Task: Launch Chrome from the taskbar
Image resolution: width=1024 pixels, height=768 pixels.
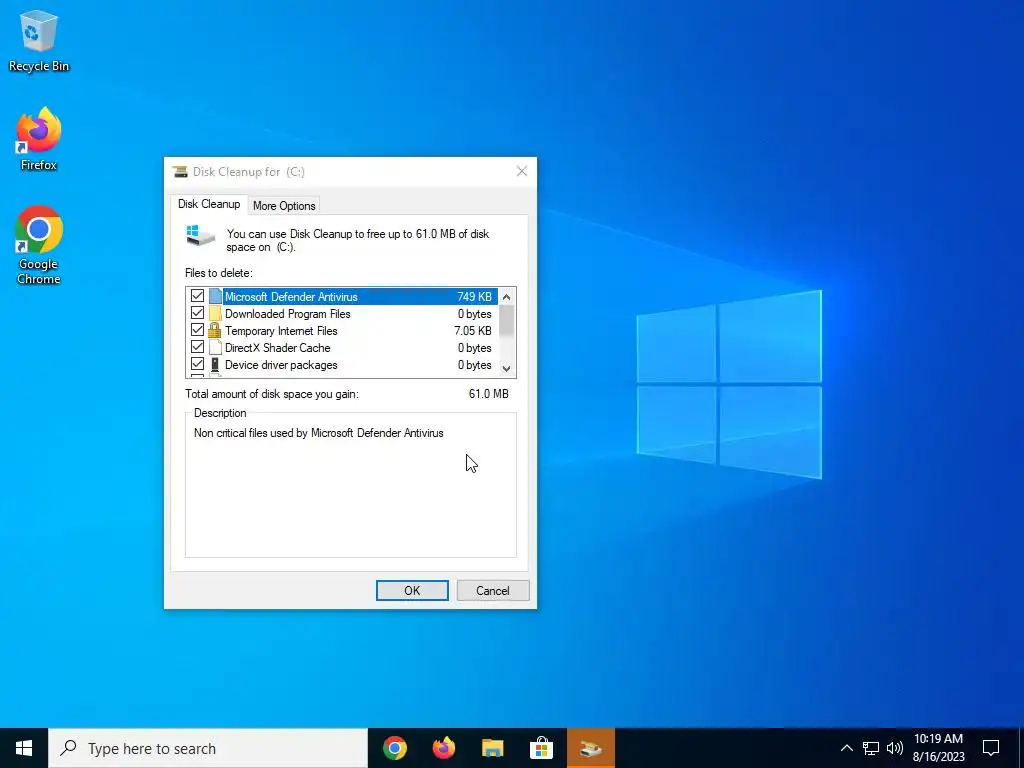Action: tap(395, 748)
